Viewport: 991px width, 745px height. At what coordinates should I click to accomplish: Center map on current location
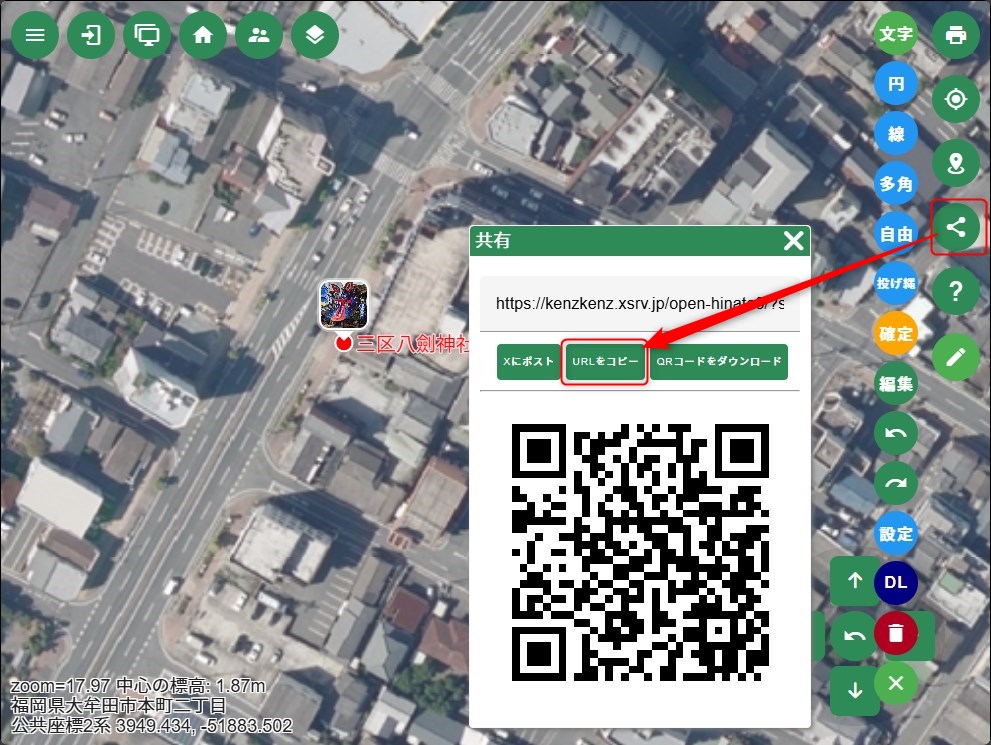[x=955, y=99]
